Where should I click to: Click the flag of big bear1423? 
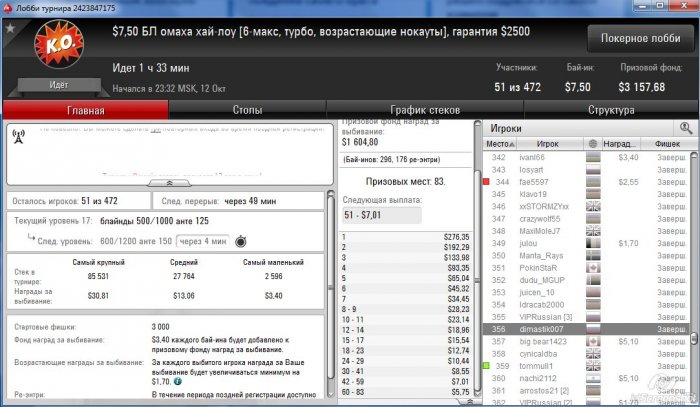tap(593, 341)
